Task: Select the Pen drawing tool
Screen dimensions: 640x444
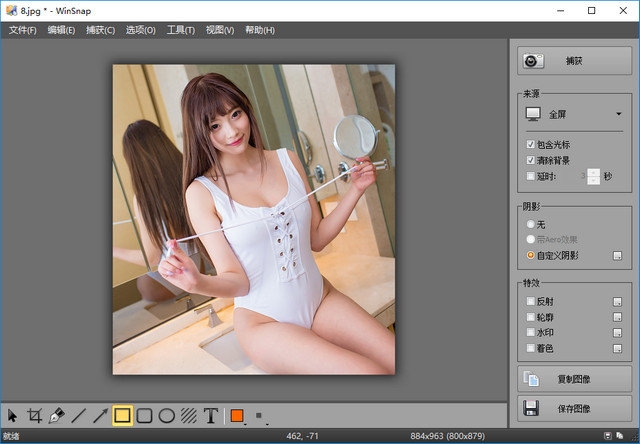Action: [x=57, y=415]
